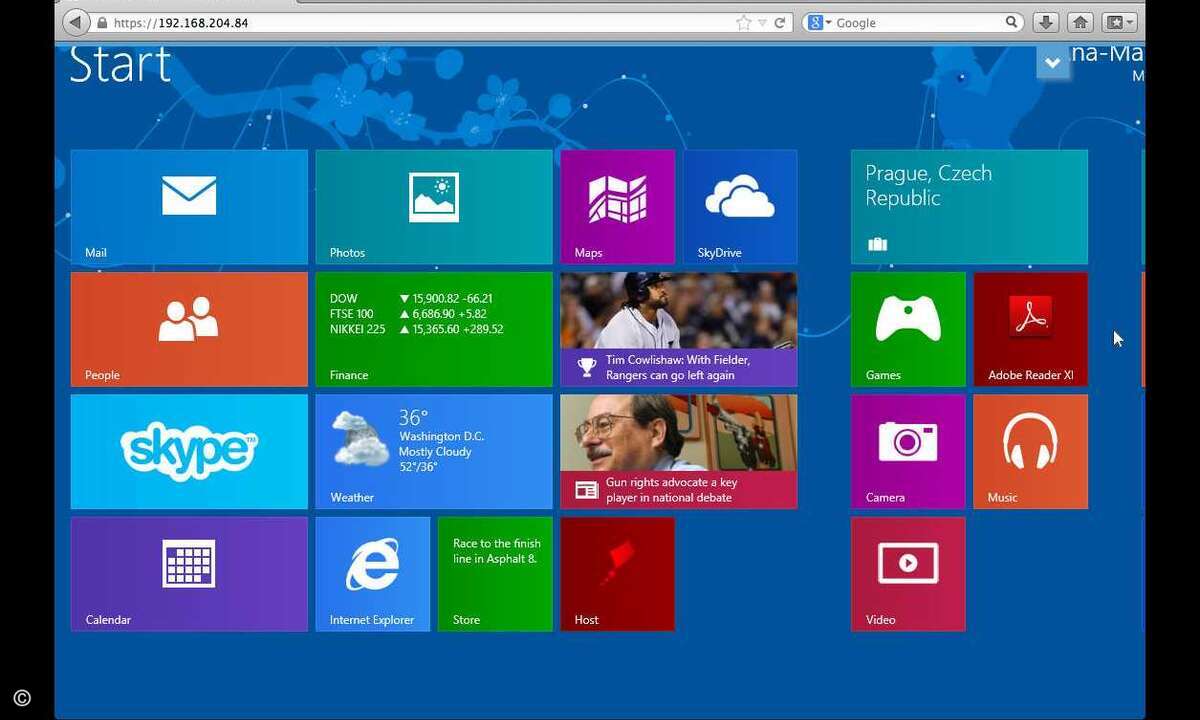
Task: Open the Calendar tile
Action: coord(189,574)
